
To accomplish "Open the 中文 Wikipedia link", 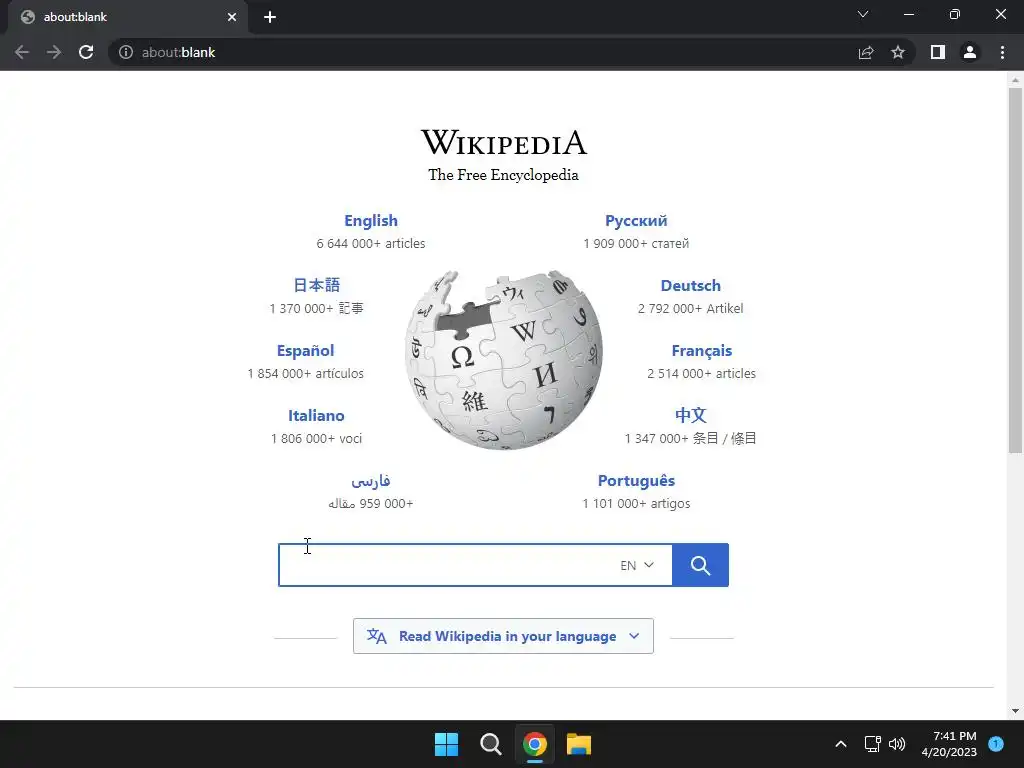I will 690,415.
